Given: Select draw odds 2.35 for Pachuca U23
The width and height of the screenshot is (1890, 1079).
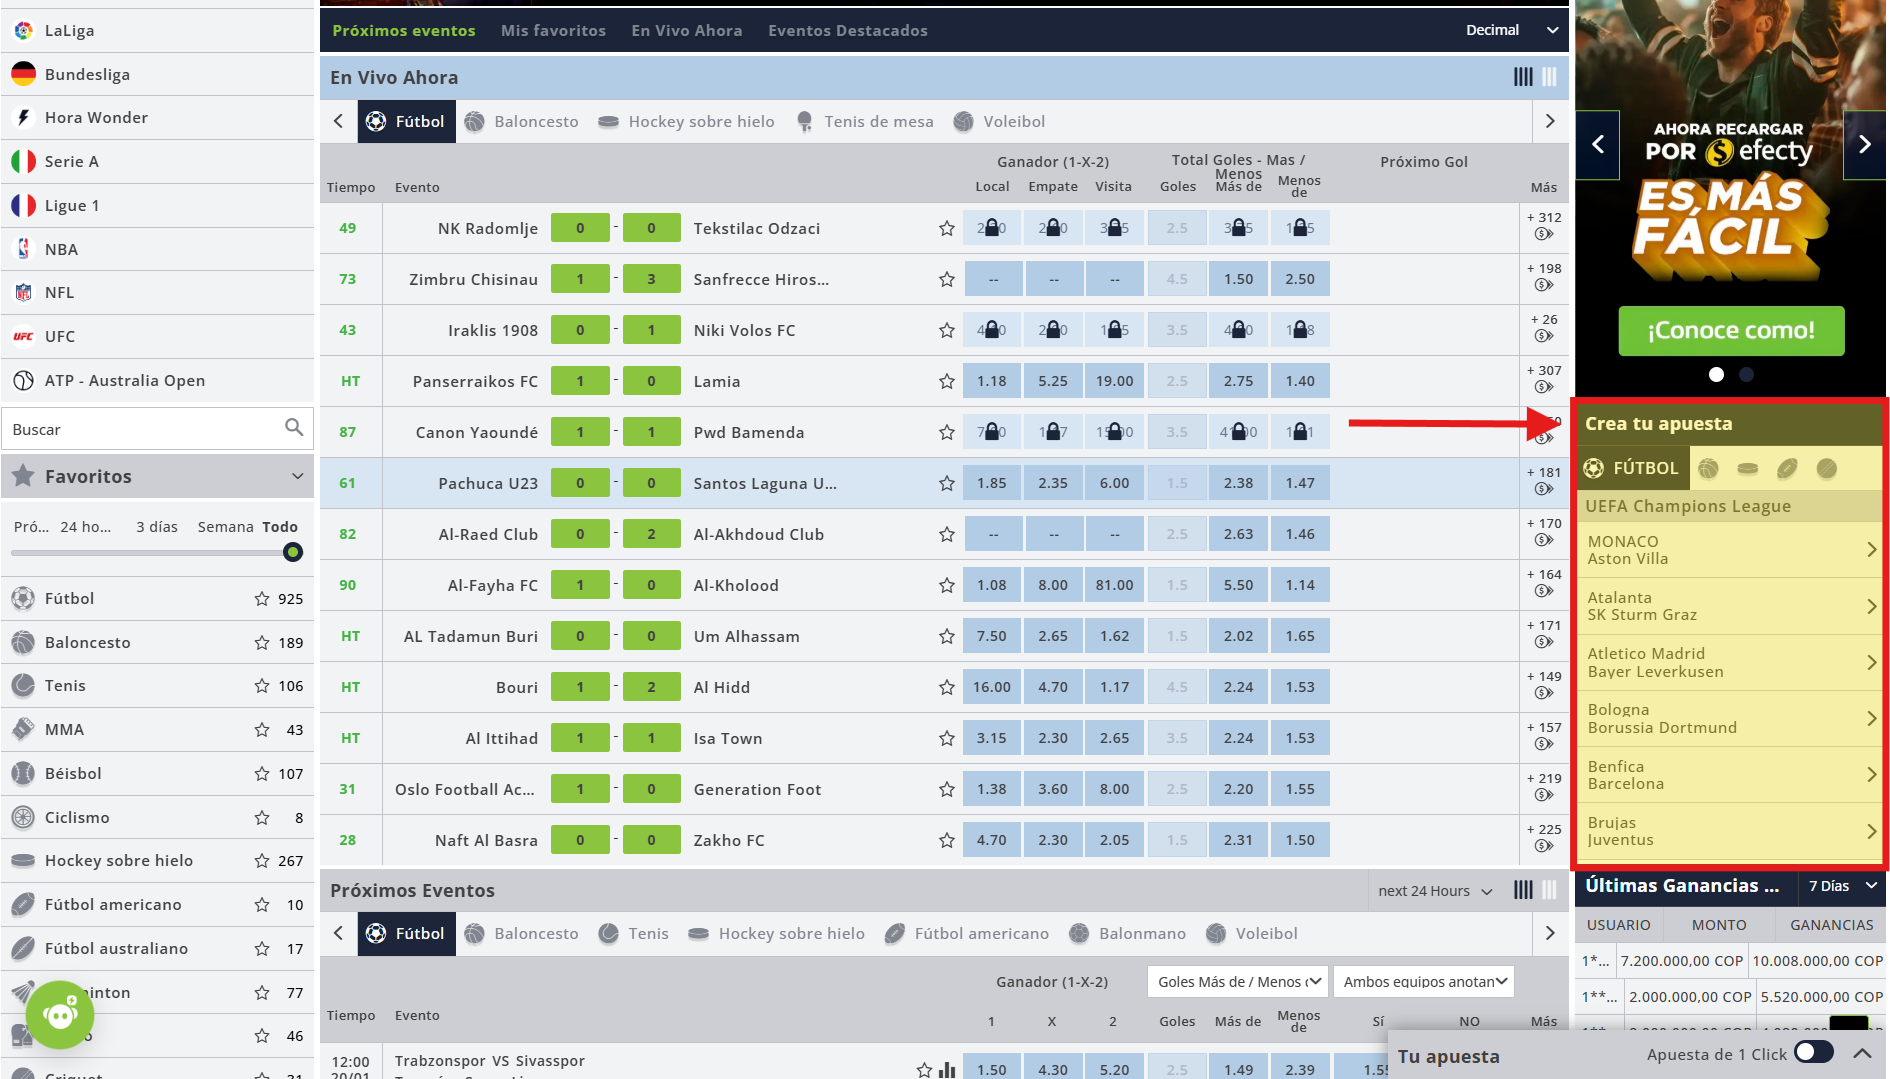Looking at the screenshot, I should click(x=1053, y=483).
